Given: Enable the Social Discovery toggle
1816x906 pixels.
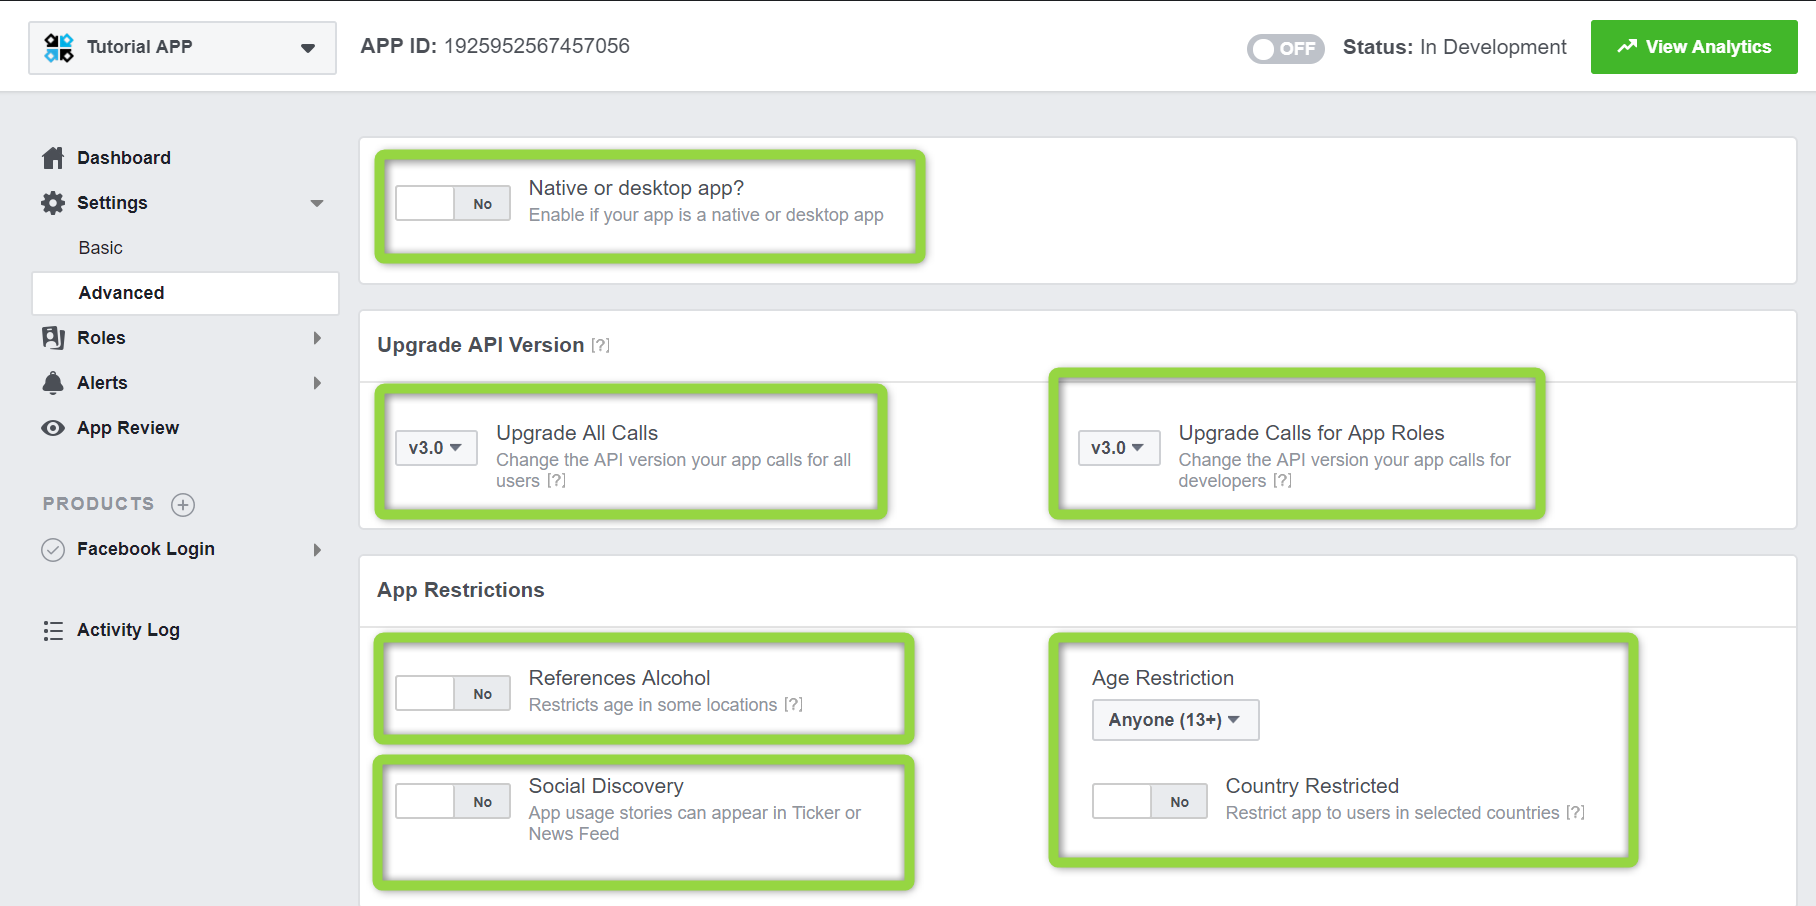Looking at the screenshot, I should tap(453, 801).
